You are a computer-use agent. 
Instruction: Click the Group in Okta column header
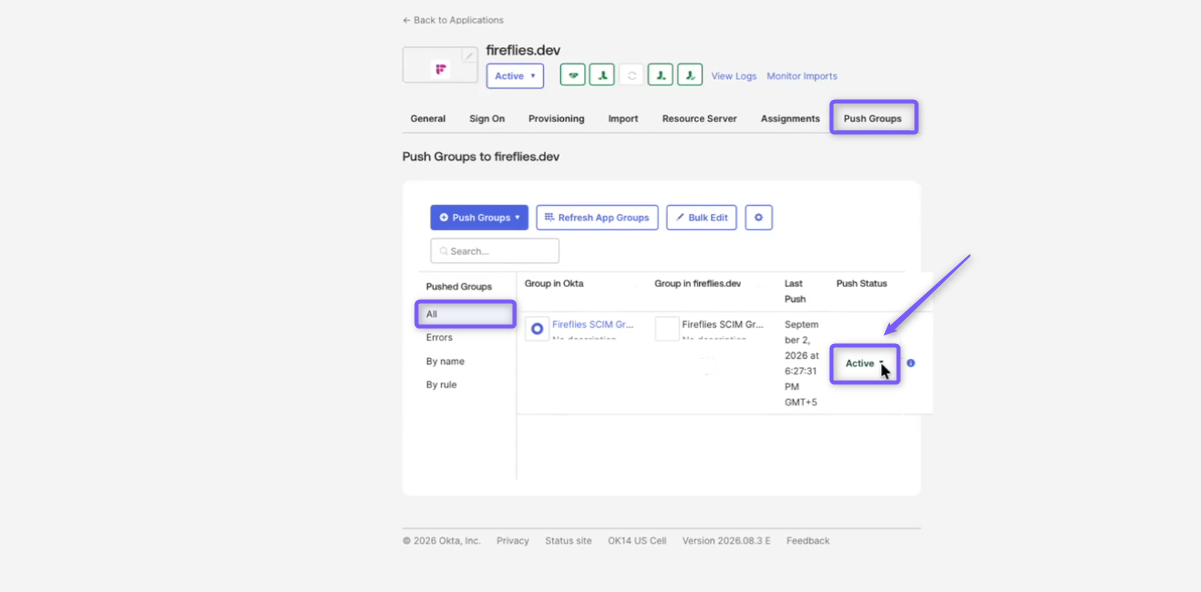coord(554,284)
